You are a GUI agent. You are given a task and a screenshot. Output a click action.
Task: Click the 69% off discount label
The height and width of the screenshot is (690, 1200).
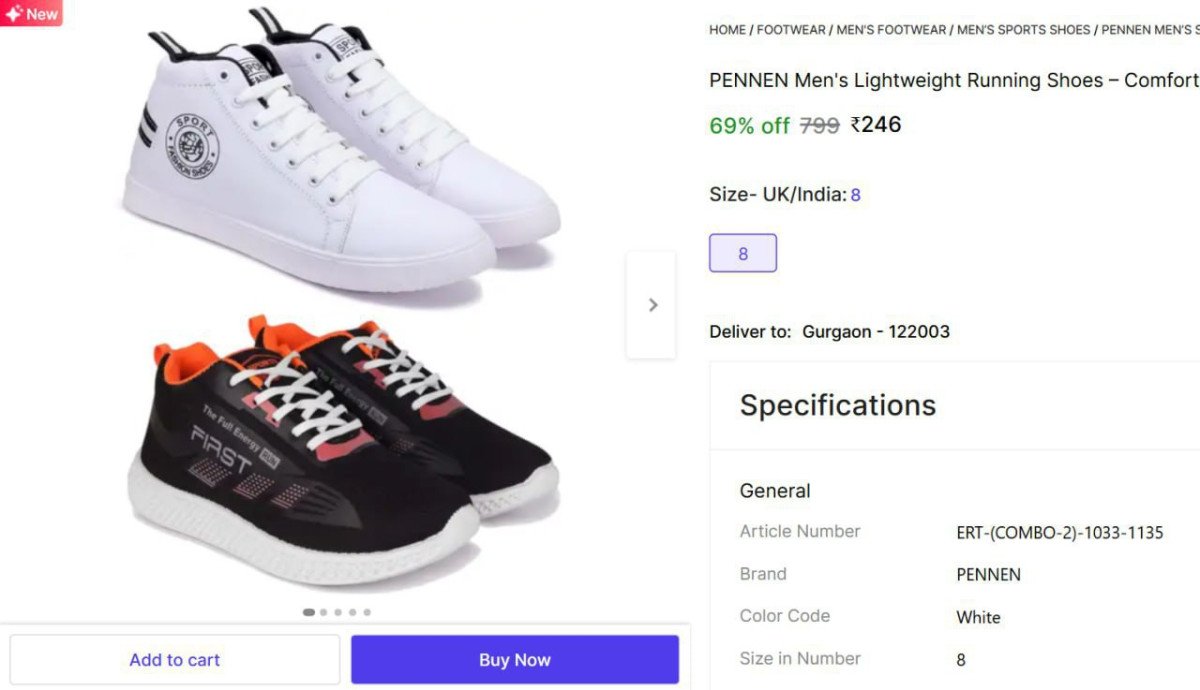(x=749, y=126)
